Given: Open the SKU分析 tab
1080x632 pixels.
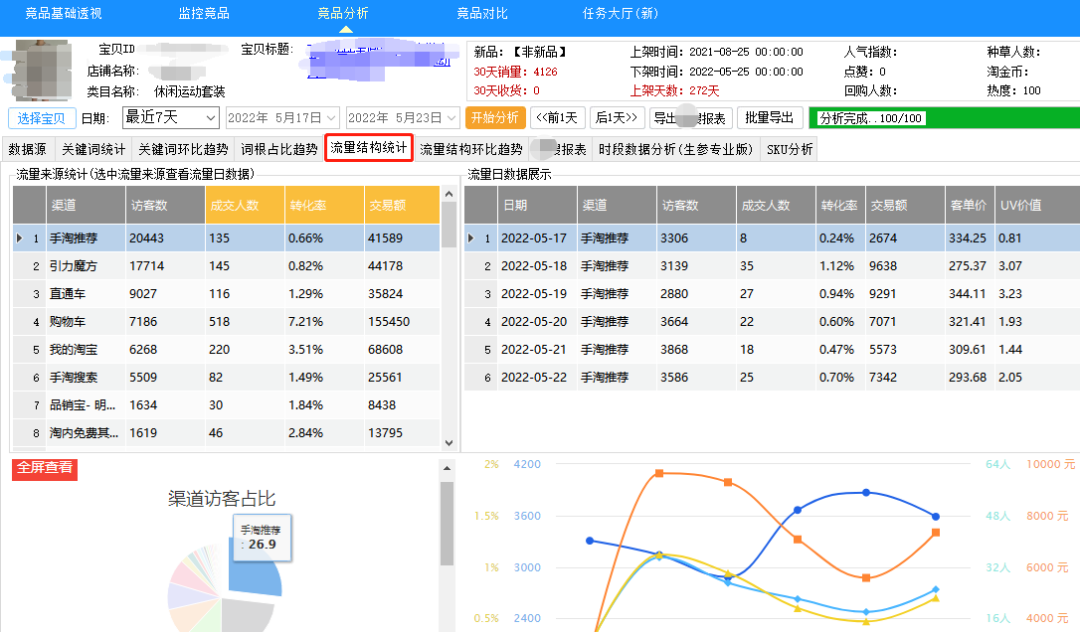Looking at the screenshot, I should [789, 149].
